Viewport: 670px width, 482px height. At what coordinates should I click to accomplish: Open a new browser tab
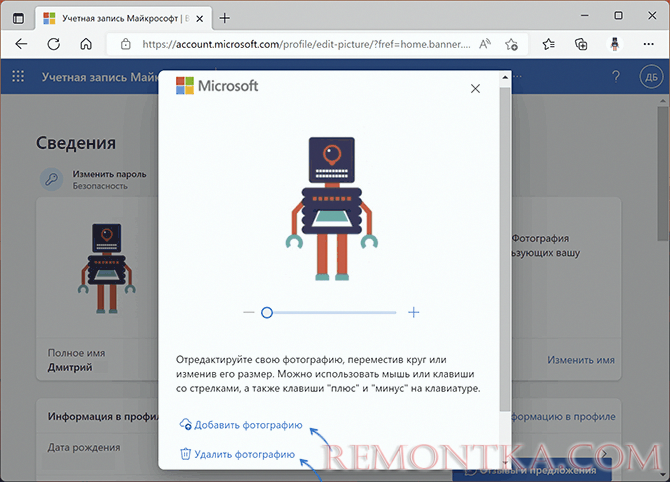(224, 18)
